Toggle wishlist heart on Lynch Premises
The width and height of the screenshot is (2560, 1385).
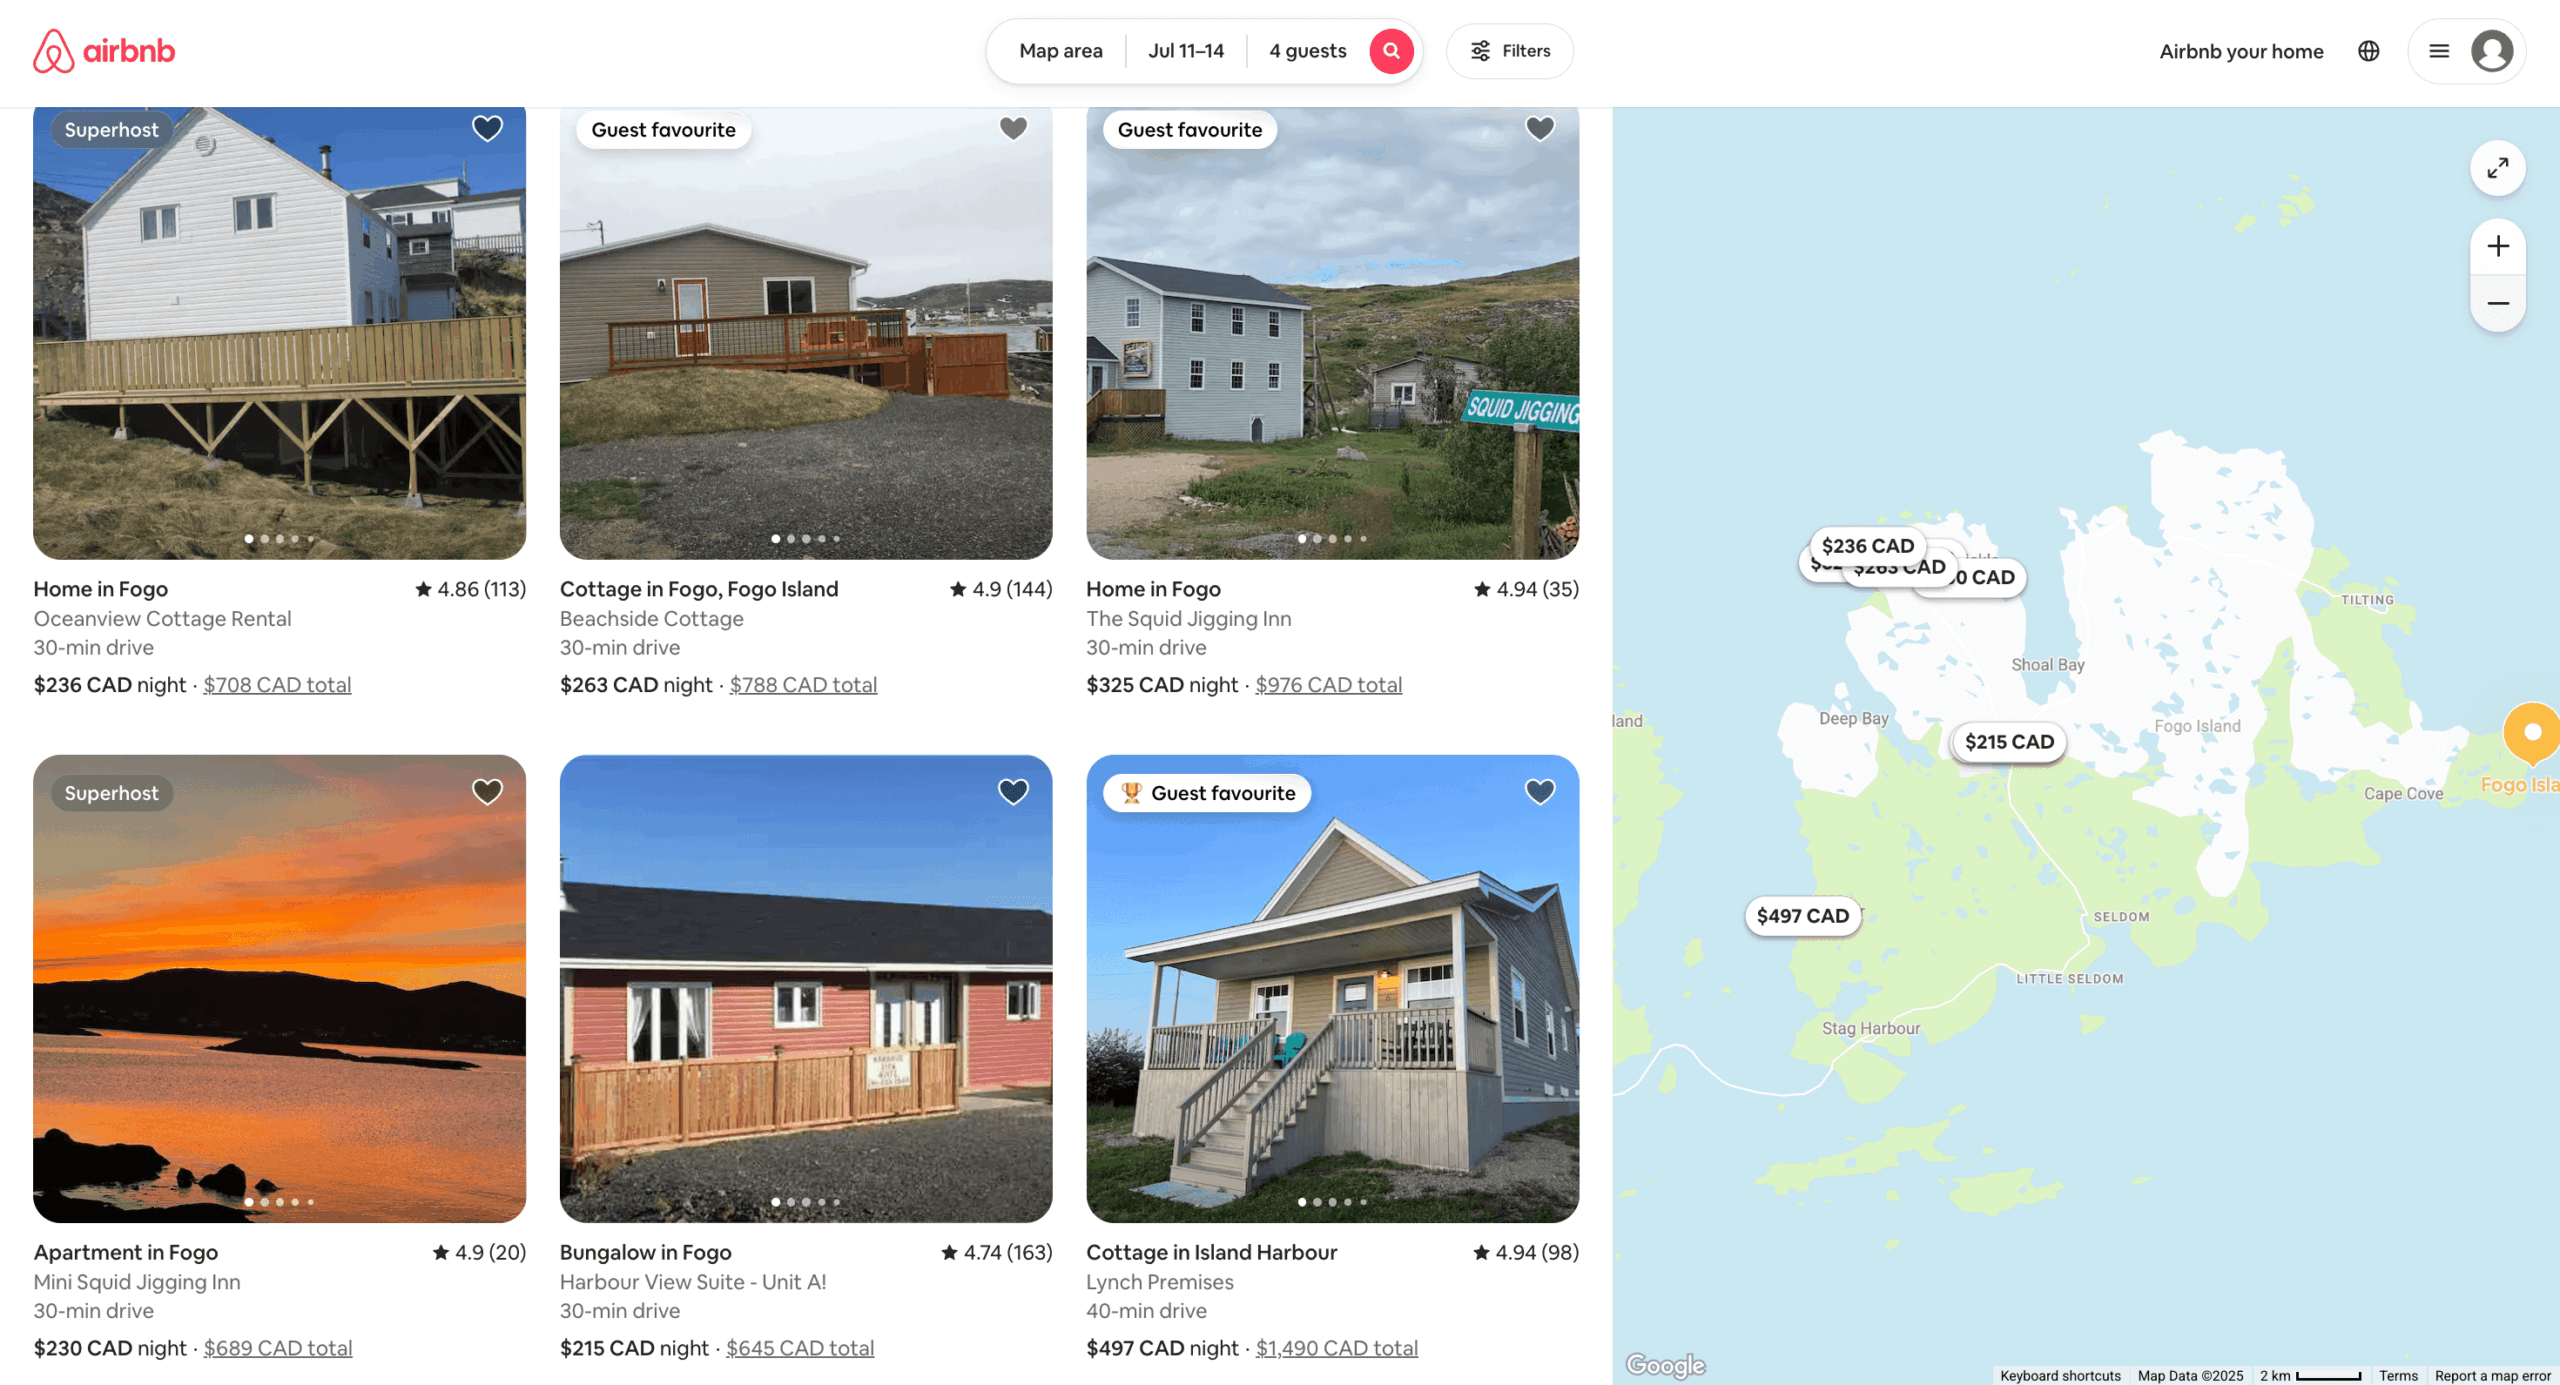pos(1539,792)
